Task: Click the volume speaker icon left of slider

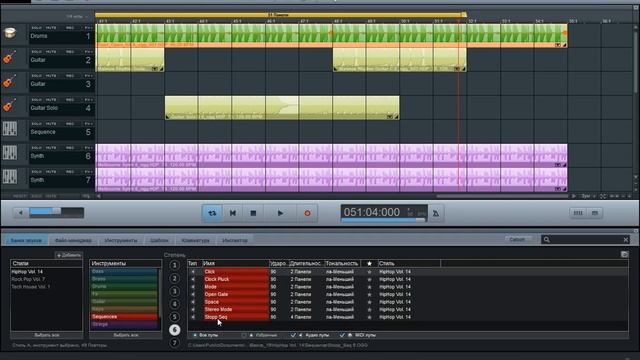Action: pos(20,212)
